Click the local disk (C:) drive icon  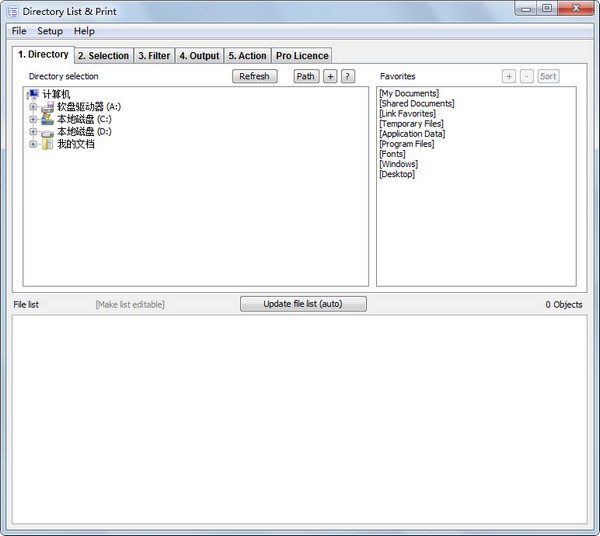click(47, 119)
